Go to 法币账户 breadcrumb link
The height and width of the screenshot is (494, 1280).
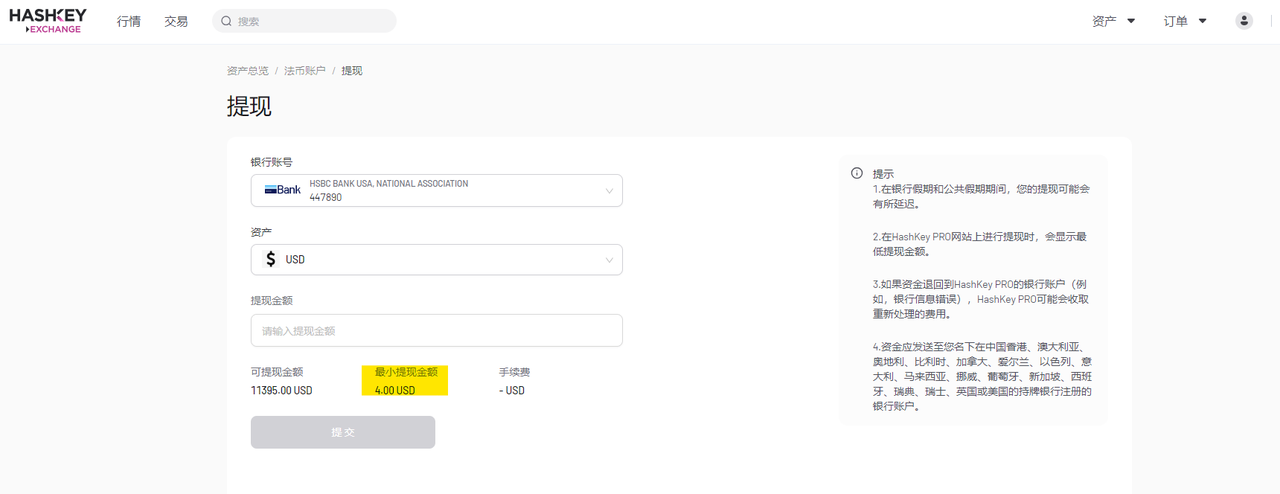pos(305,71)
